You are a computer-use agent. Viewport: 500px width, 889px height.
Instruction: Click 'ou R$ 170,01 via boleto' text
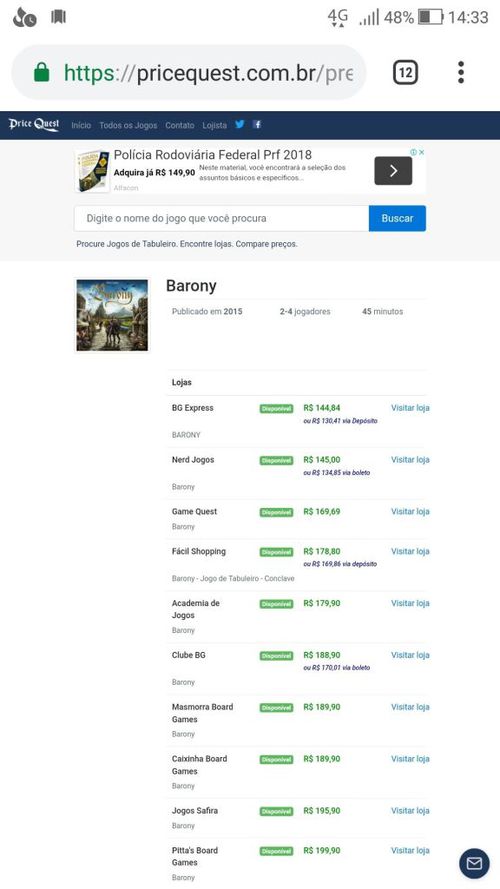(337, 667)
